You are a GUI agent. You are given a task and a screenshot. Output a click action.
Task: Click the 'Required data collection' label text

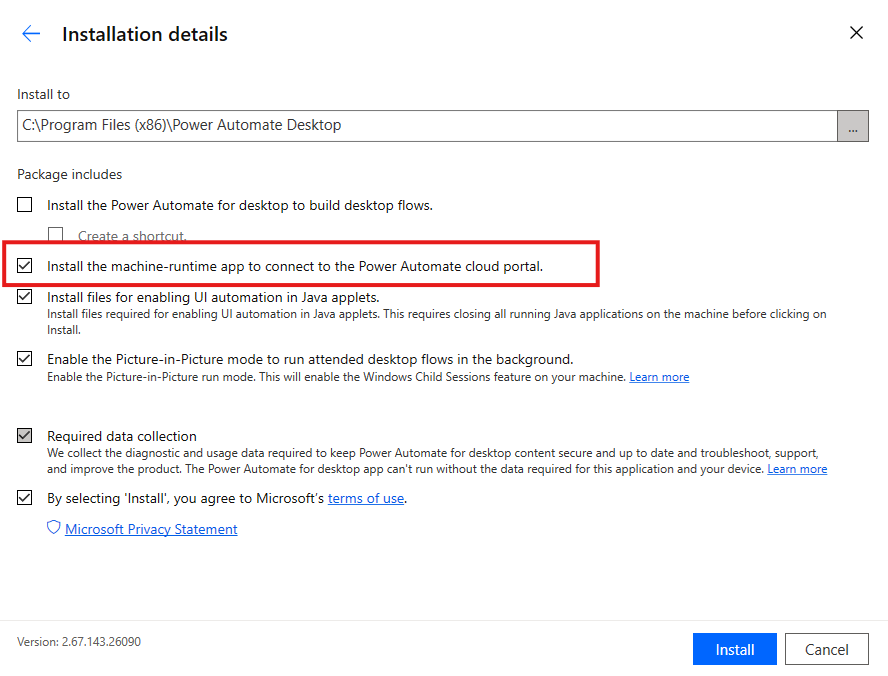122,436
